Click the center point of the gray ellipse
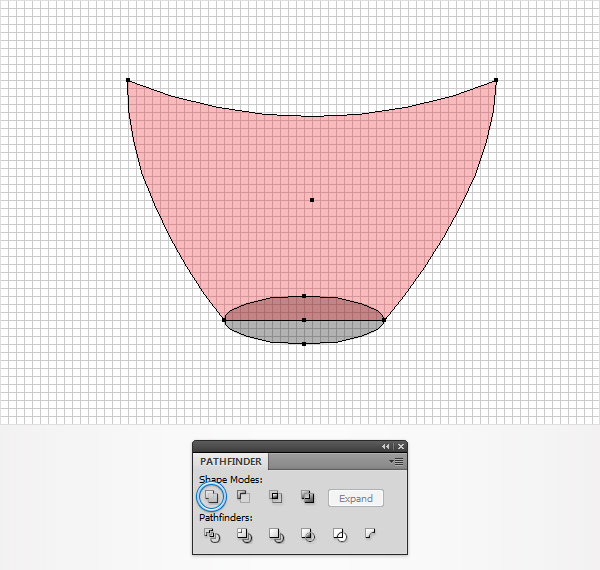The image size is (600, 570). coord(304,320)
